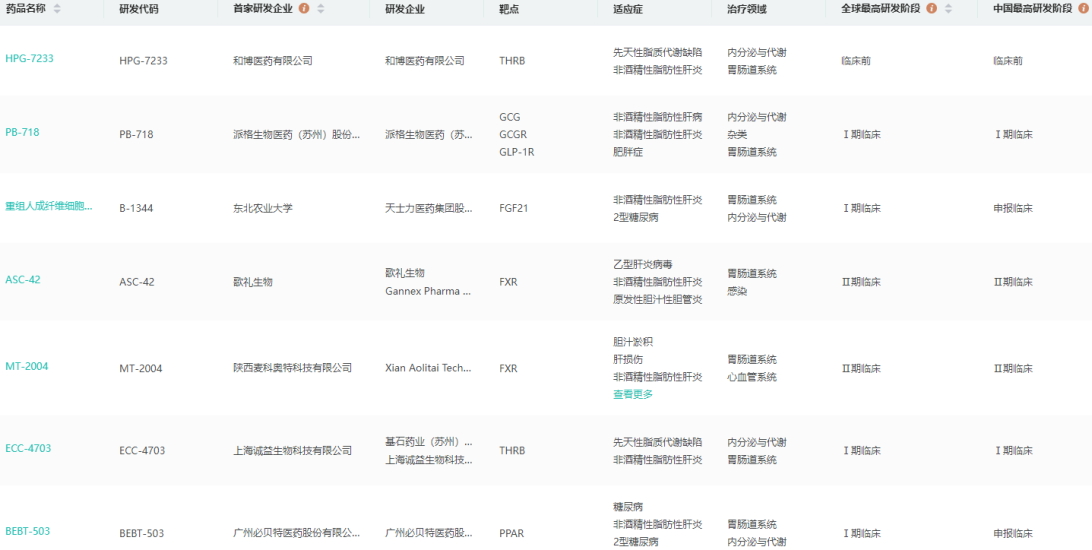Viewport: 1092px width, 550px height.
Task: Click indication 乙型肝炎病毒
Action: [643, 265]
